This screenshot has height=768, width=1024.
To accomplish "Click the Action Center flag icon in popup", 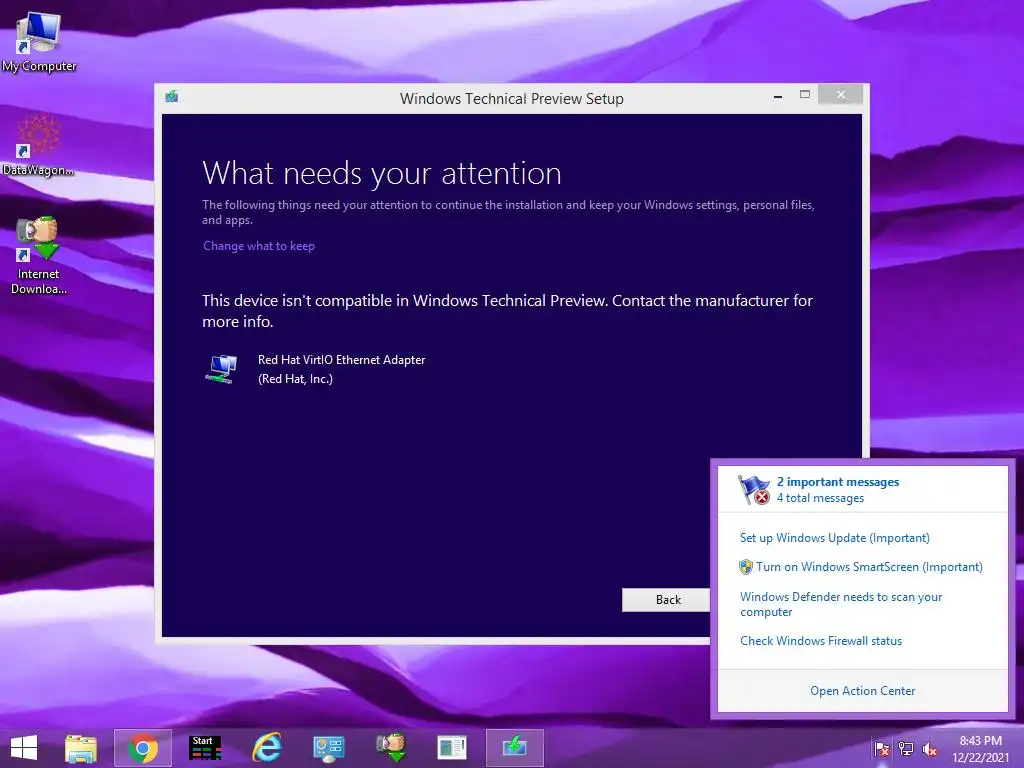I will (754, 490).
